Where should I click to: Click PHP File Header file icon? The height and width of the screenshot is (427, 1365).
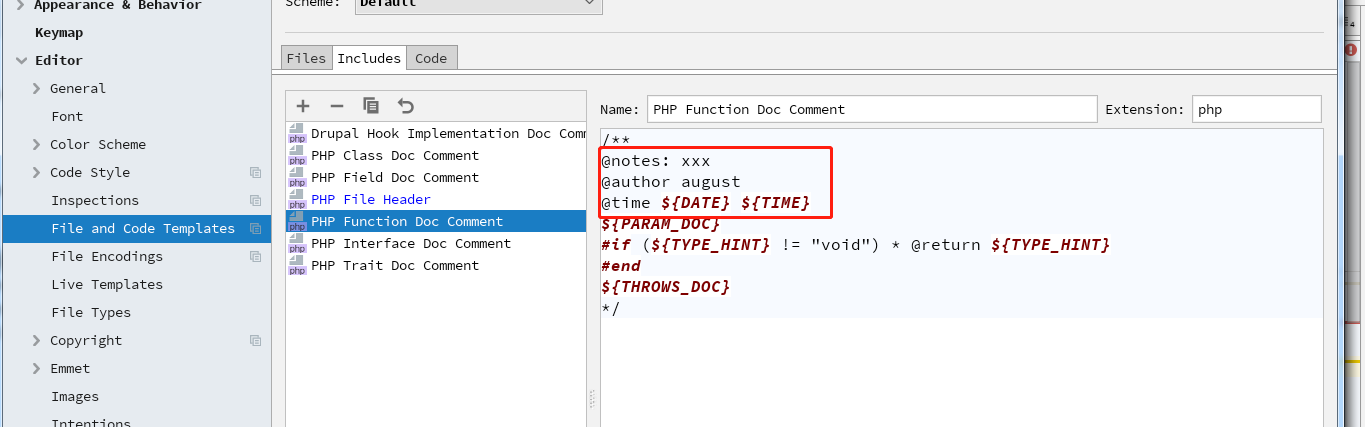coord(297,199)
